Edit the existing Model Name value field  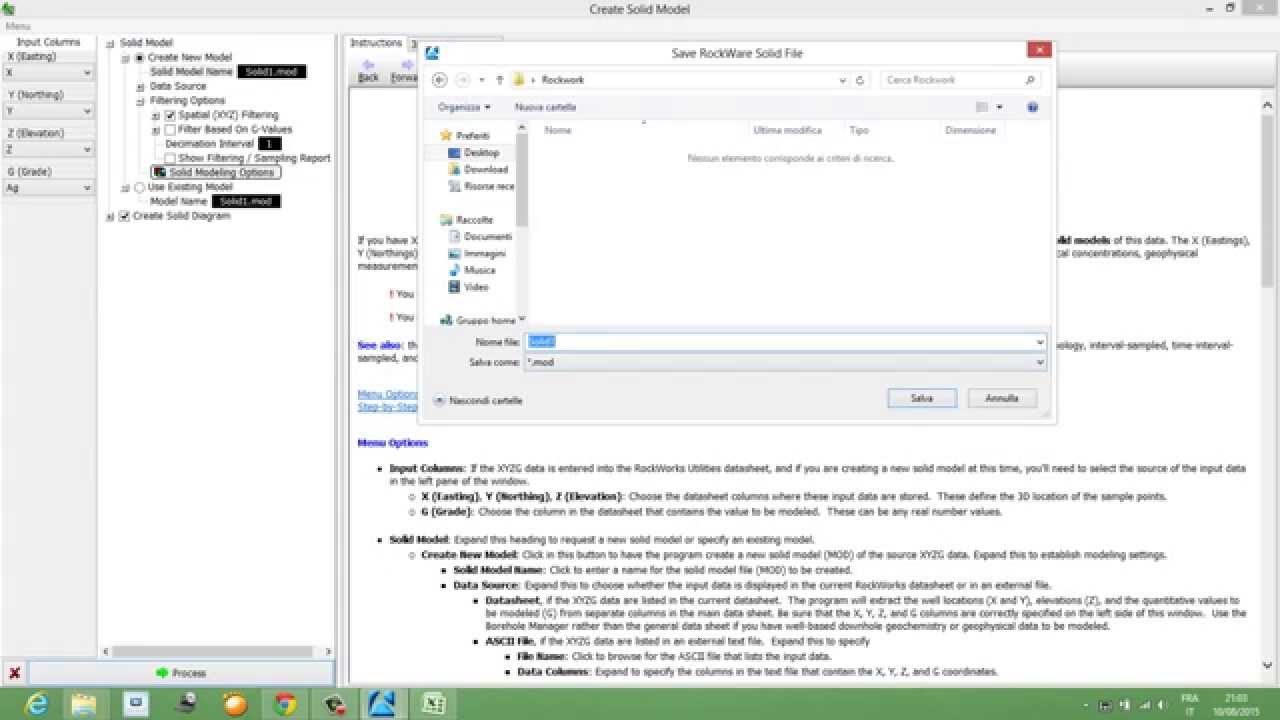coord(246,201)
